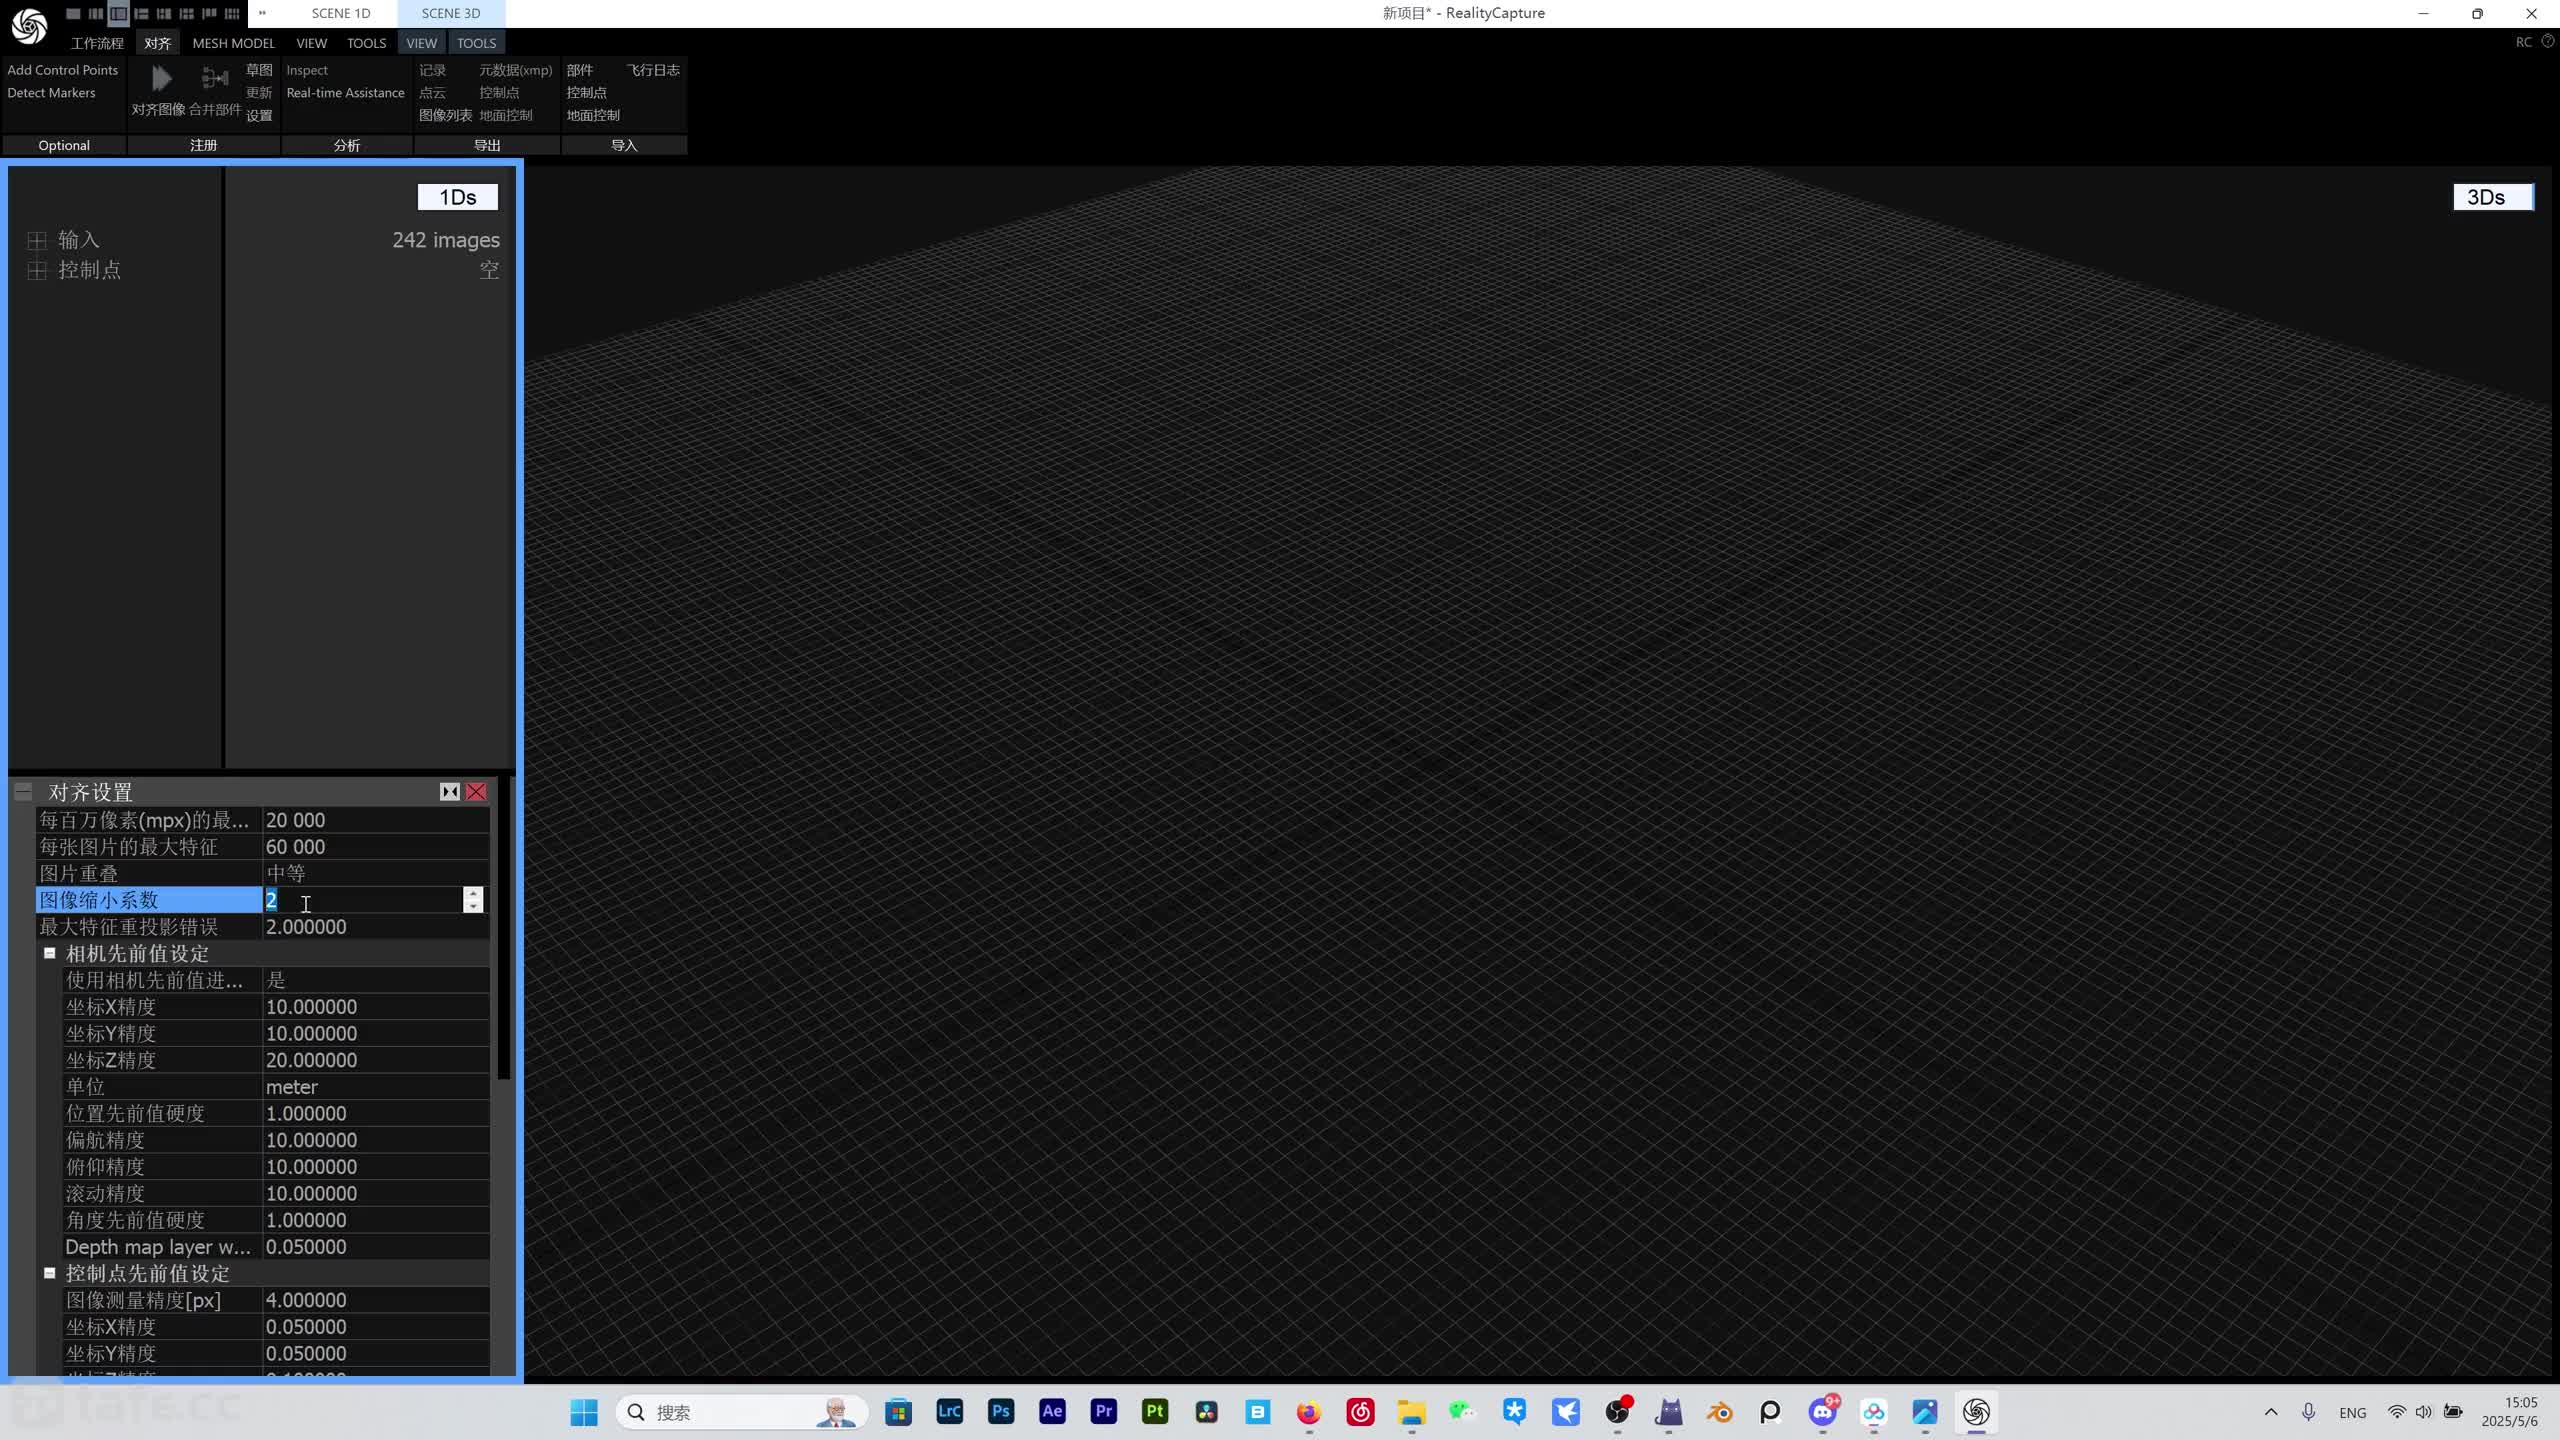Edit the 坐标Z精度 value 20.000000
Viewport: 2560px width, 1440px height.
click(376, 1060)
